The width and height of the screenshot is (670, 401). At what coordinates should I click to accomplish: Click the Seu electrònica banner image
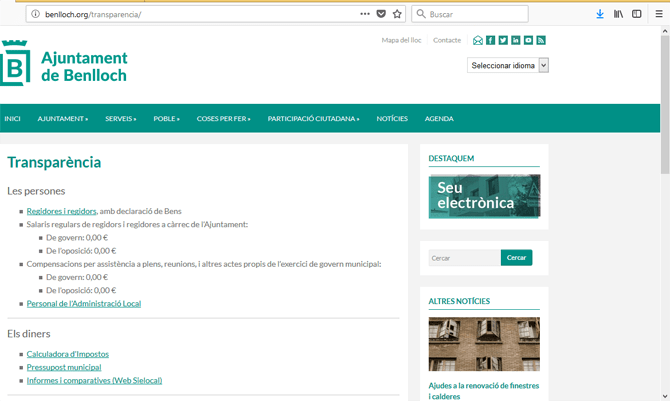(x=484, y=196)
